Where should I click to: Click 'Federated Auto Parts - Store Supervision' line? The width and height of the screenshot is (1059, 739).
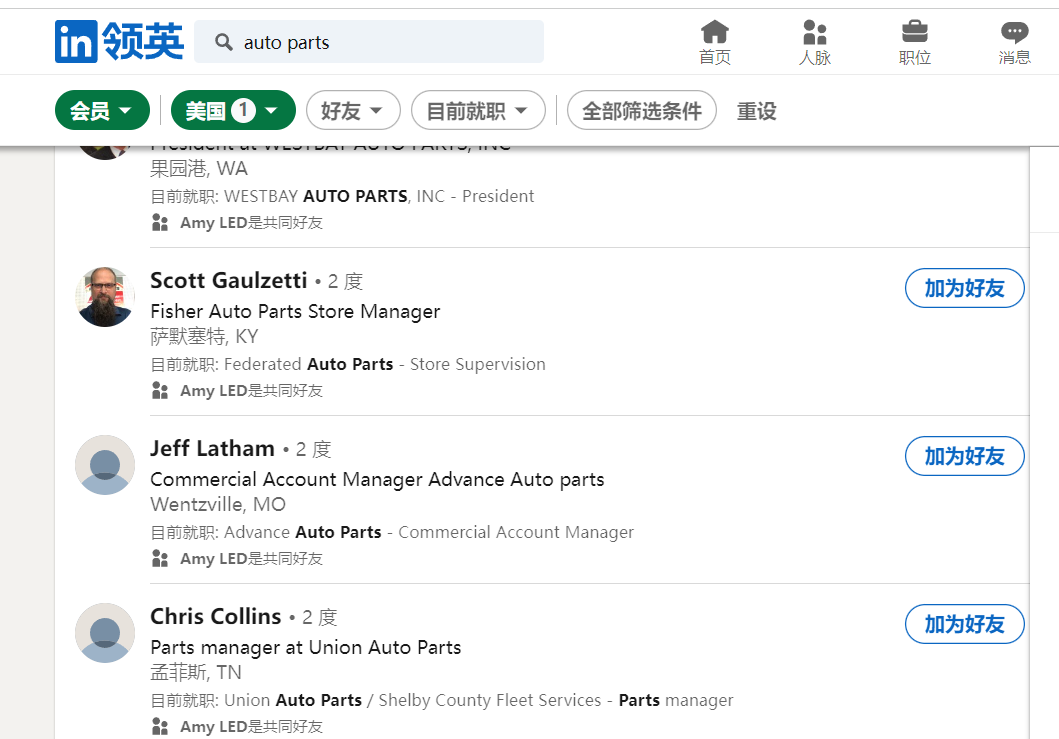348,365
